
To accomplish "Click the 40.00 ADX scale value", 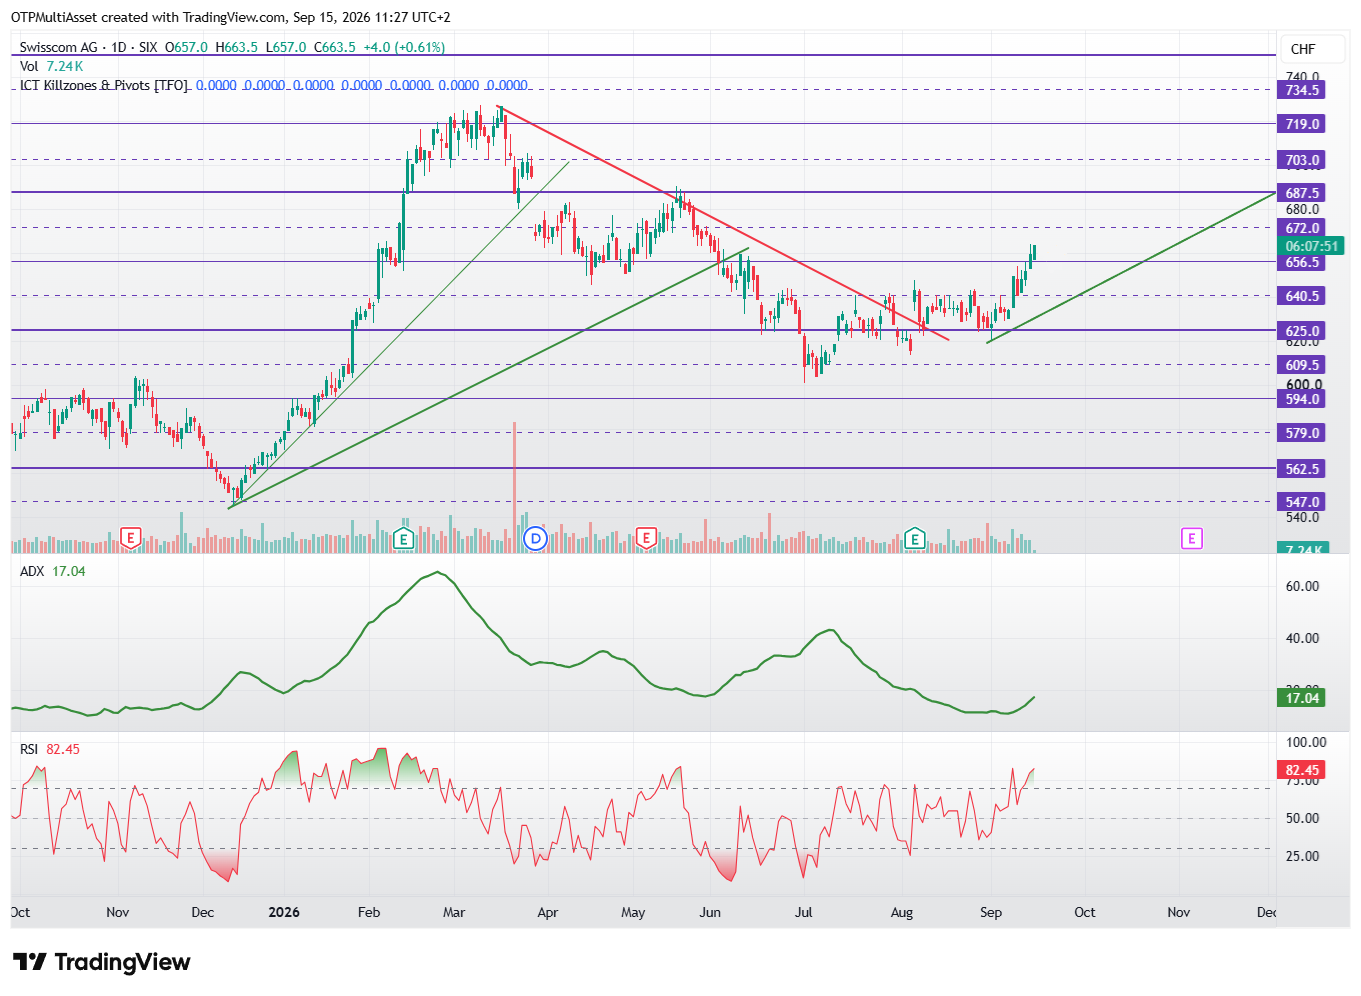I will point(1303,638).
